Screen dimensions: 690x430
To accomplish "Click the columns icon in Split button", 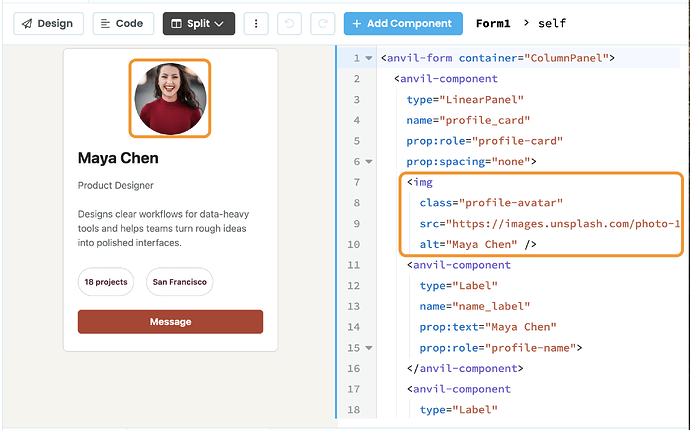I will pyautogui.click(x=176, y=23).
